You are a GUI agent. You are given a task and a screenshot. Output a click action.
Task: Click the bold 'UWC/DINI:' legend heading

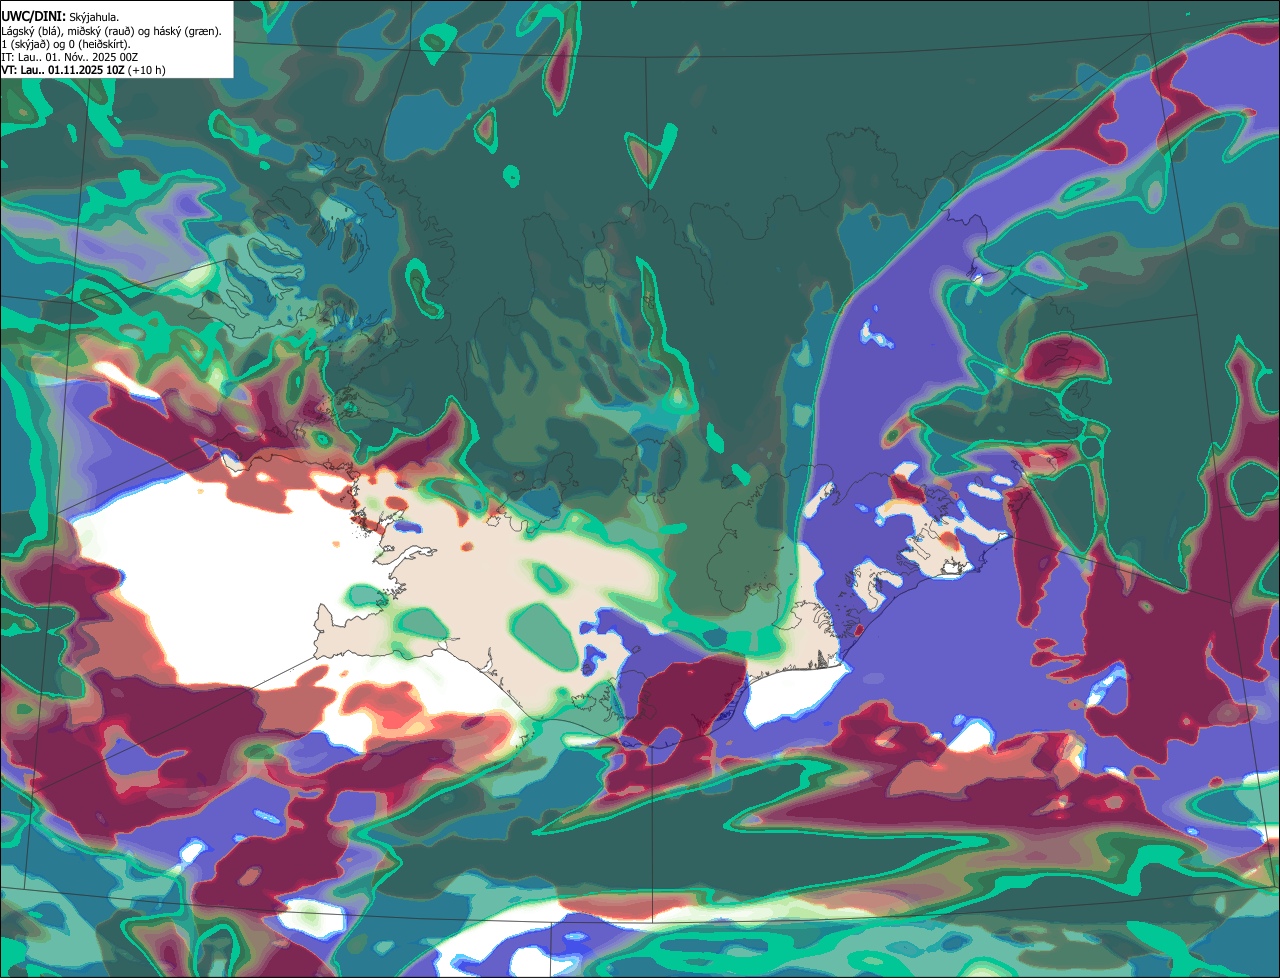(34, 16)
